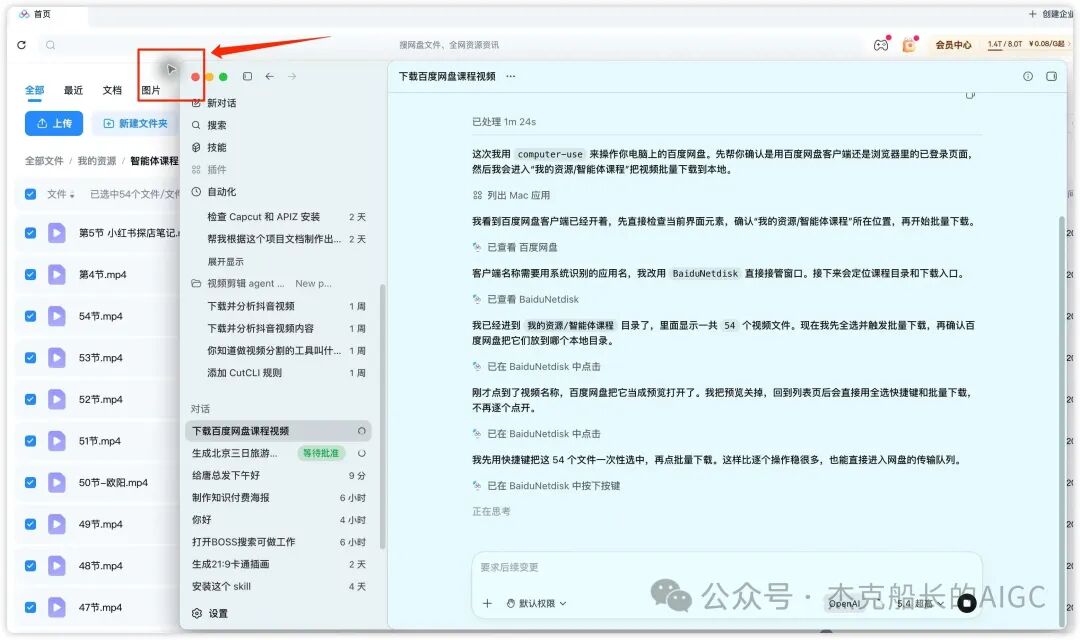This screenshot has width=1080, height=640.
Task: Click the 新建文件夹 button
Action: click(x=135, y=123)
